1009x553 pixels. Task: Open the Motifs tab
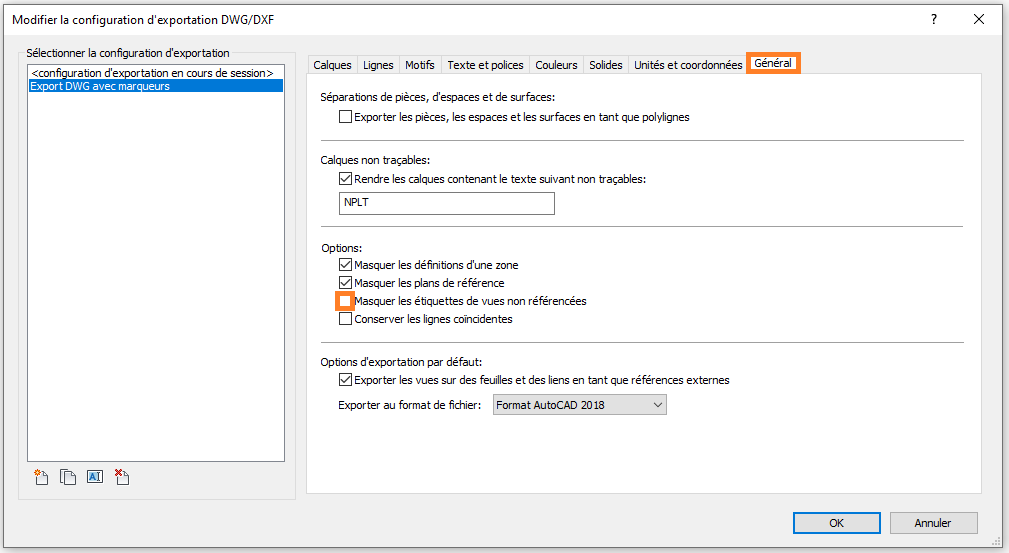420,65
